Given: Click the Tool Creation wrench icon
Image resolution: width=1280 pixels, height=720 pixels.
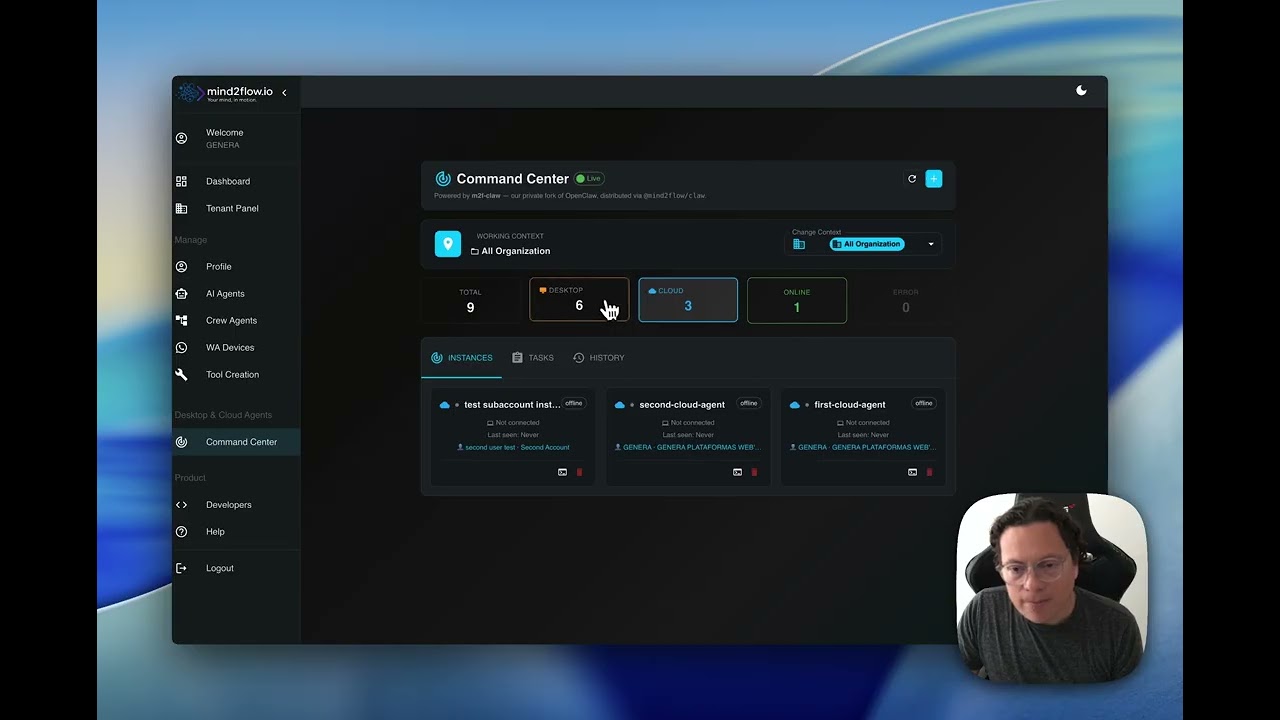Looking at the screenshot, I should [181, 374].
